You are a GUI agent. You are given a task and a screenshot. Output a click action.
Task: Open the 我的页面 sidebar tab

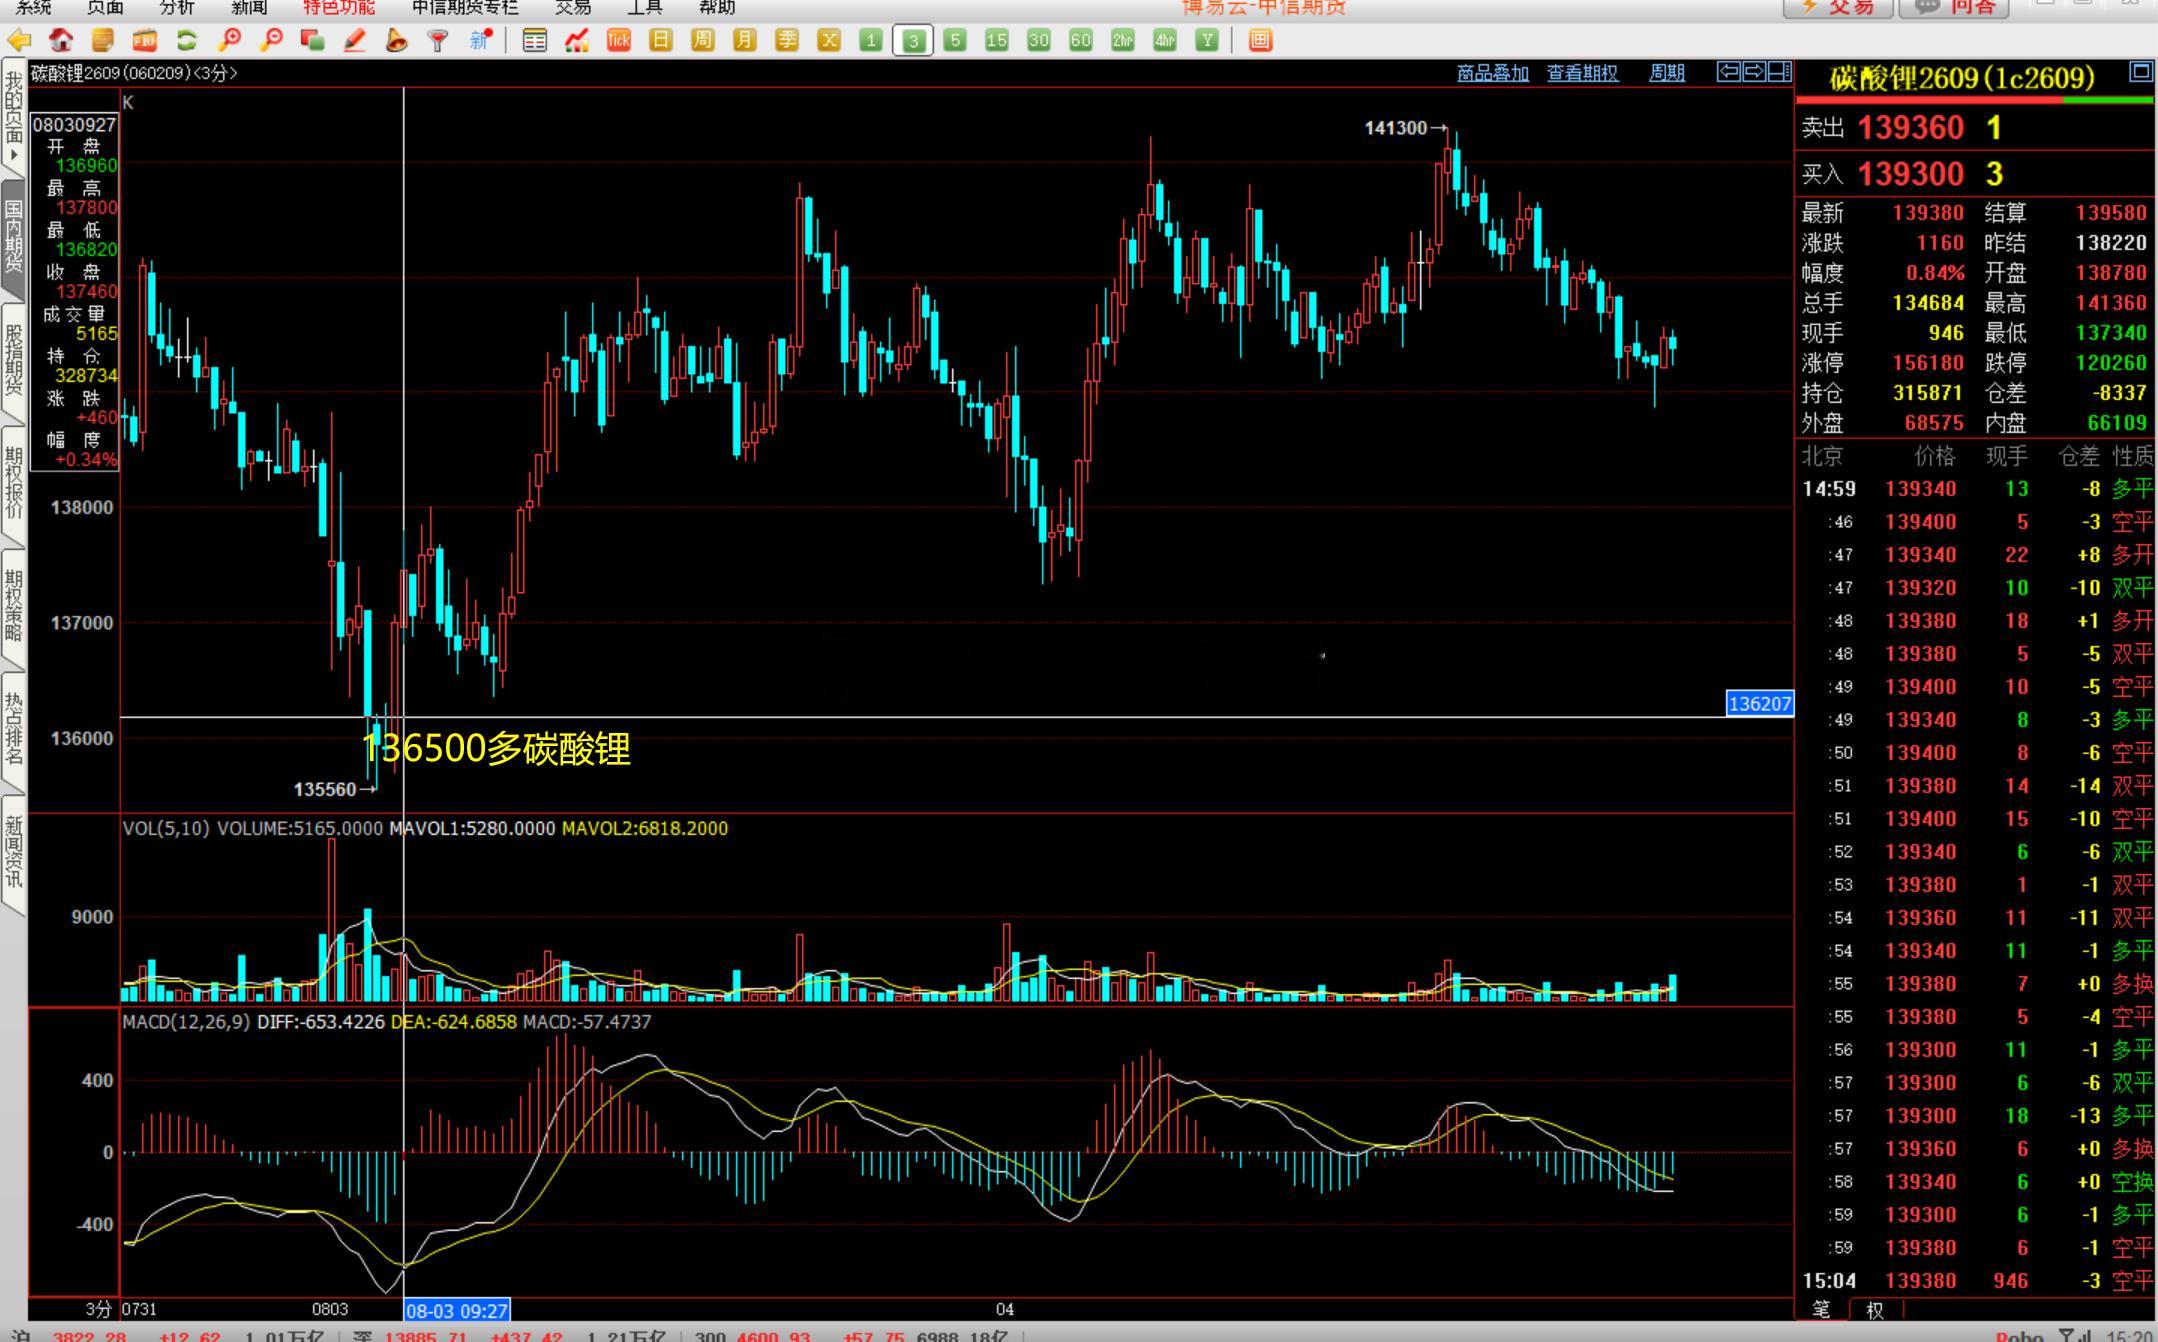13,118
